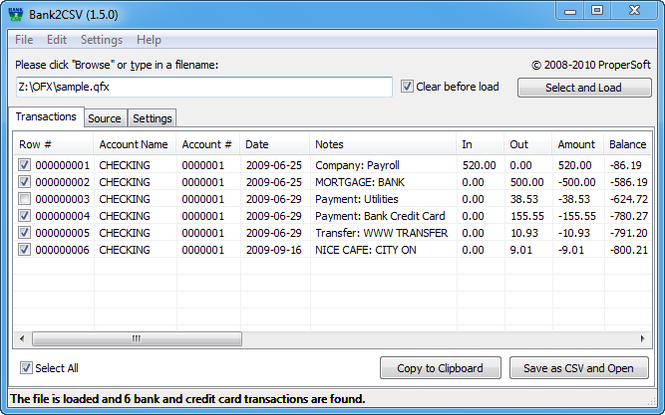Screen dimensions: 665x415
Task: Click the Notes column header
Action: tap(383, 145)
